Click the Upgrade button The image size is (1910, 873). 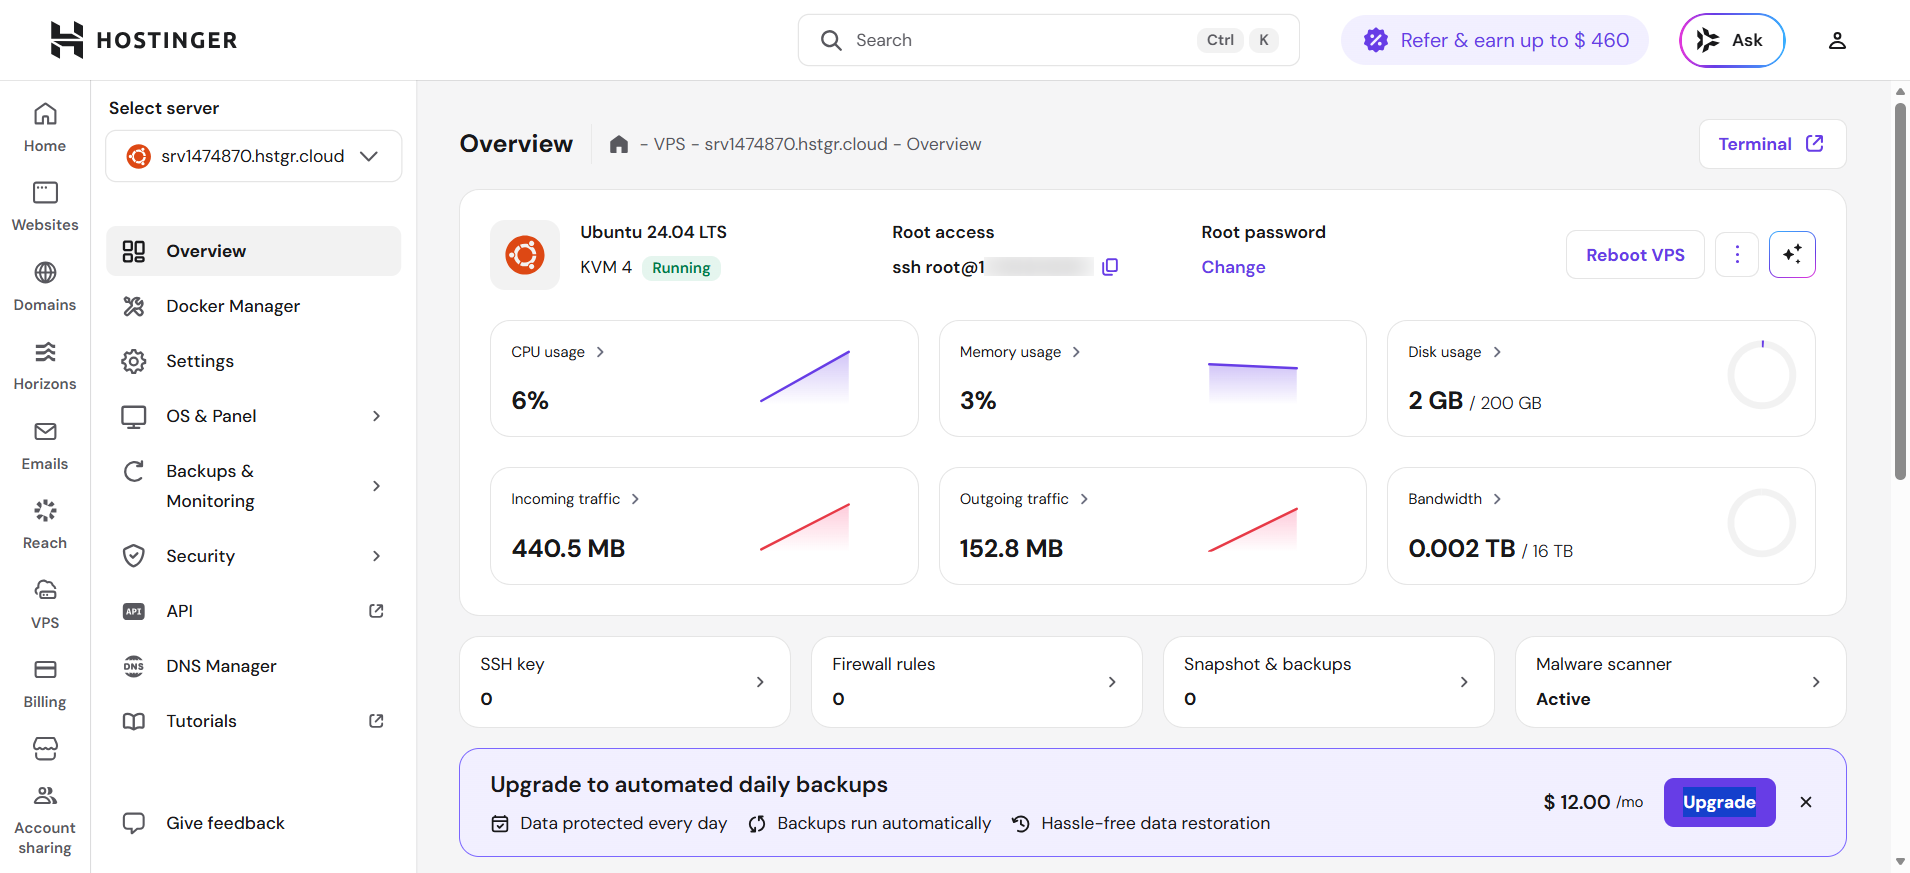[1719, 802]
